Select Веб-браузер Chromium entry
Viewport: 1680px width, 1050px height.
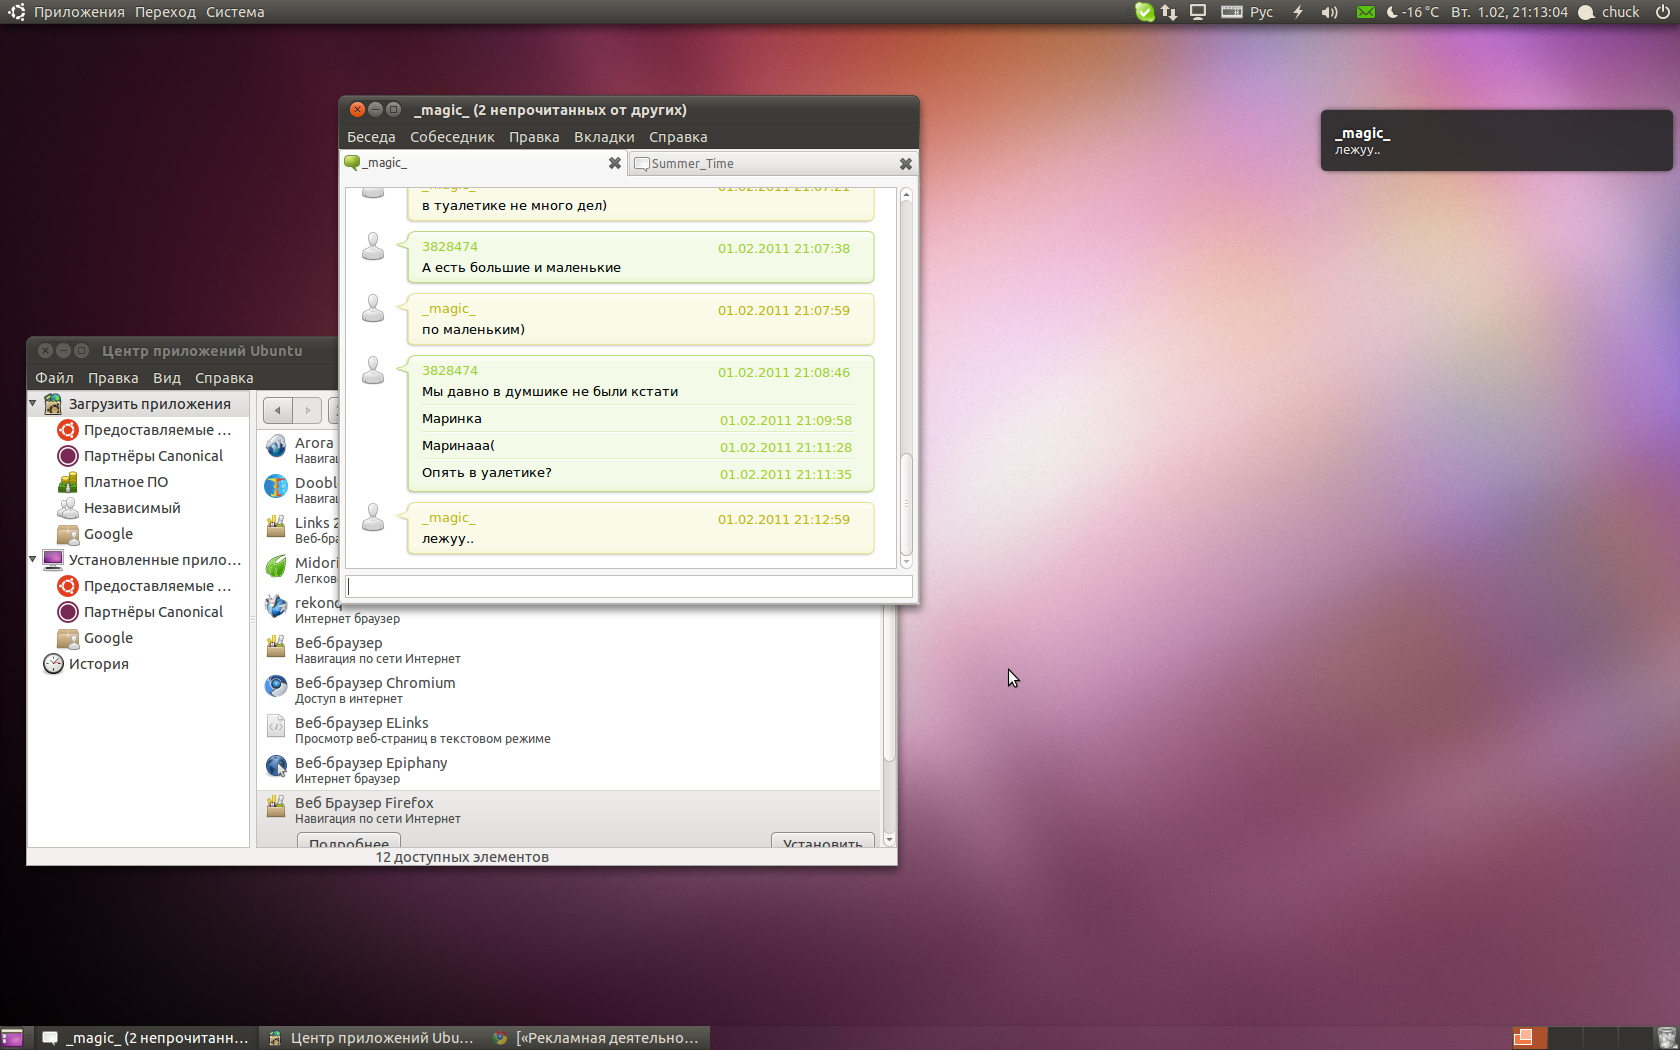click(569, 690)
